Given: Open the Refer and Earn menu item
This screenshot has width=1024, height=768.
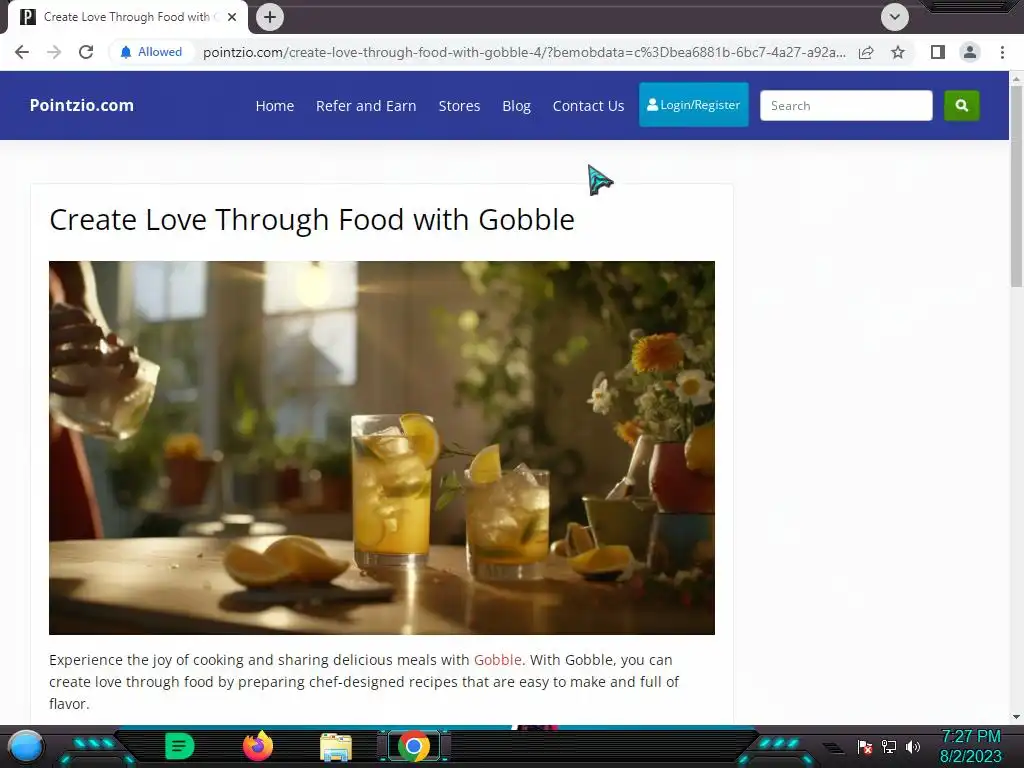Looking at the screenshot, I should coord(366,106).
